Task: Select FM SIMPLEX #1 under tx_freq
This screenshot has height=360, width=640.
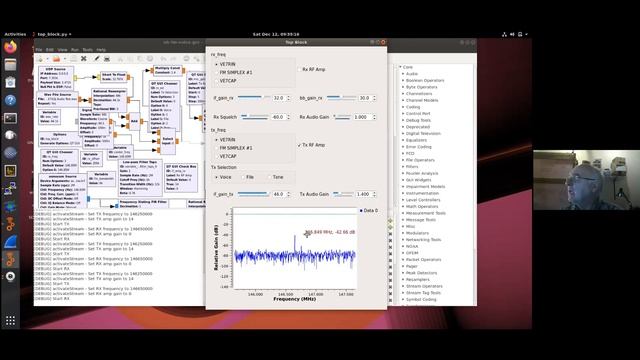Action: (233, 148)
